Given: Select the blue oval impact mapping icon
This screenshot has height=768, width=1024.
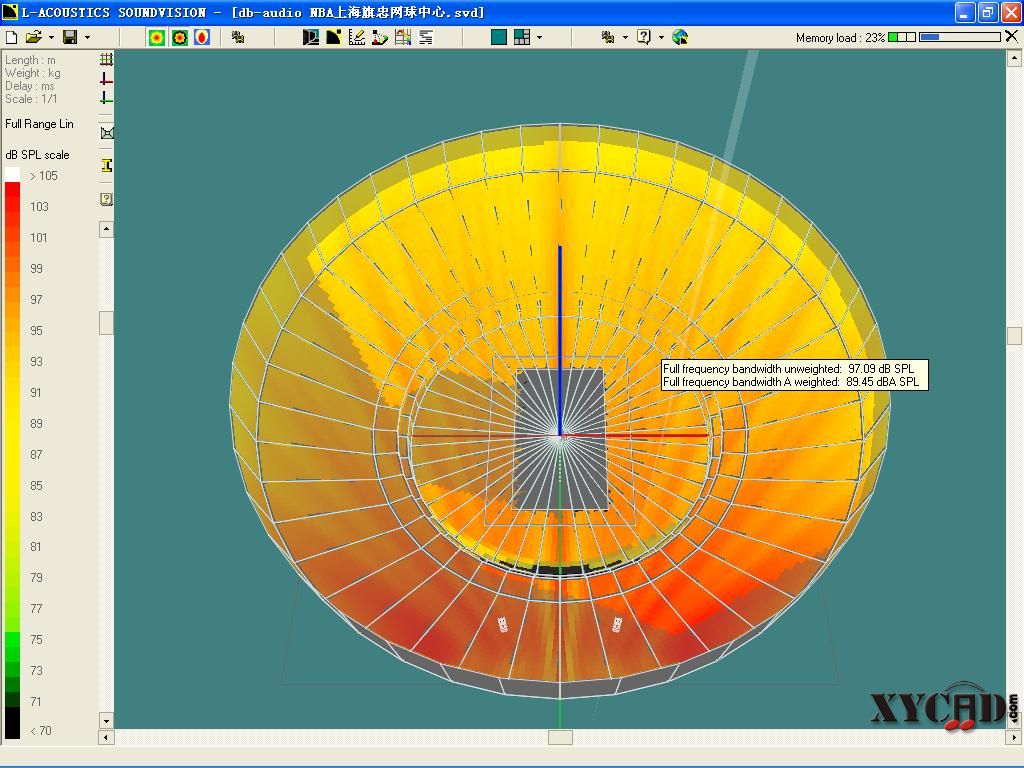Looking at the screenshot, I should coord(202,37).
